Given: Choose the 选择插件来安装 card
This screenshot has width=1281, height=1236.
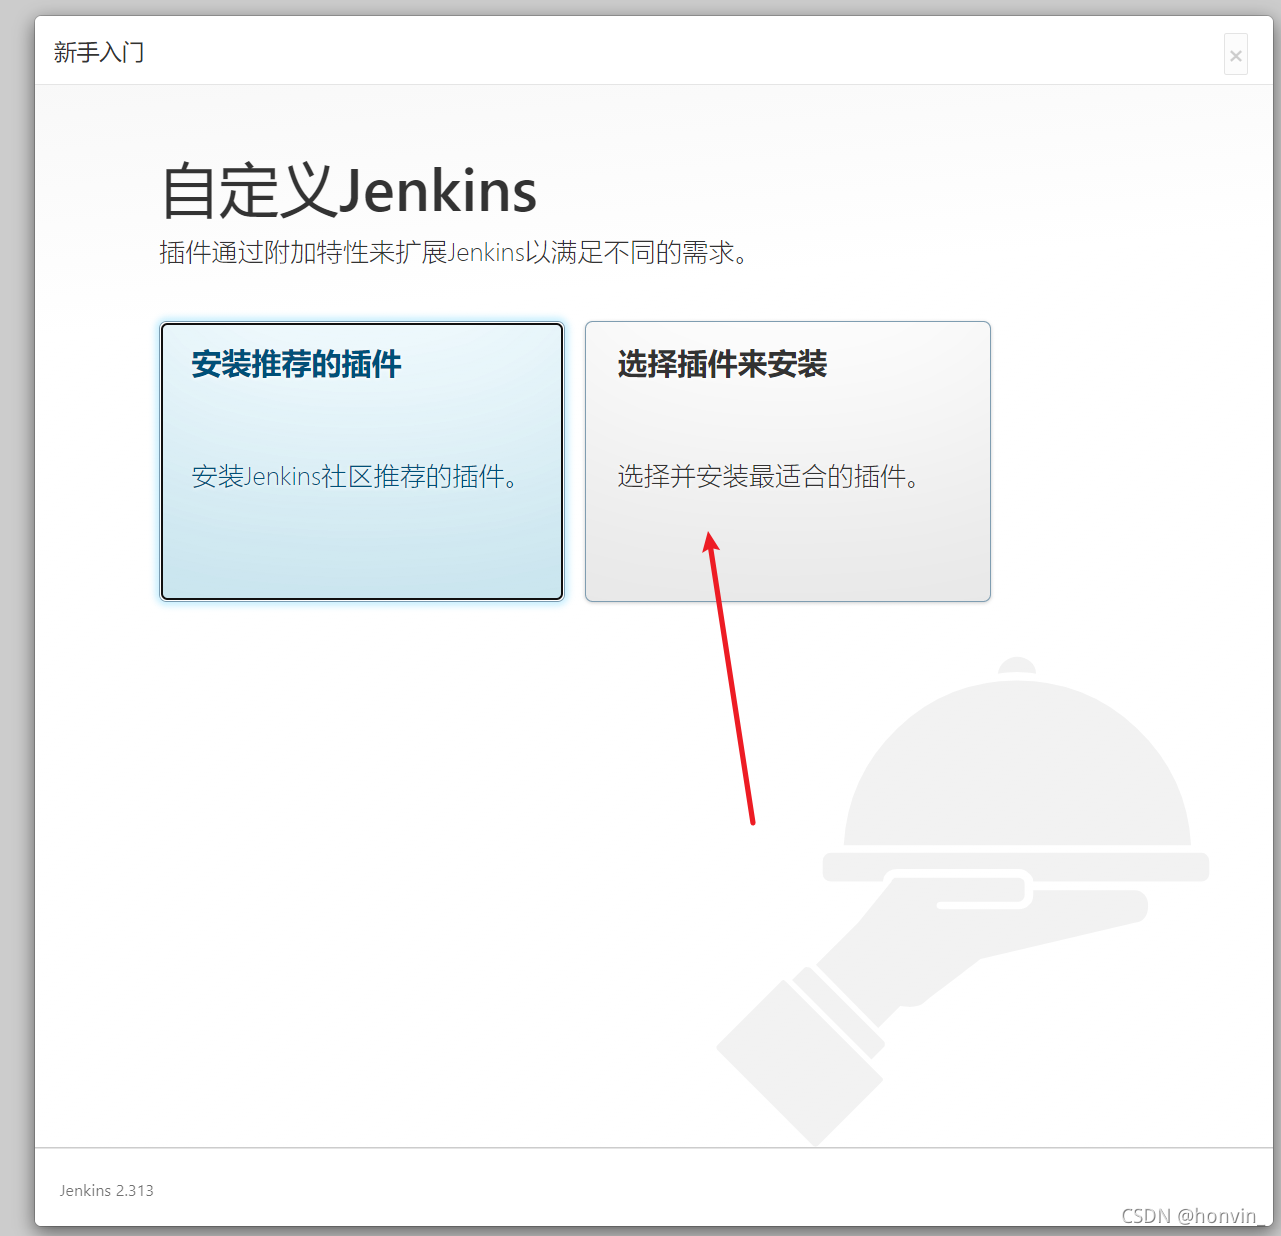Looking at the screenshot, I should coord(788,461).
